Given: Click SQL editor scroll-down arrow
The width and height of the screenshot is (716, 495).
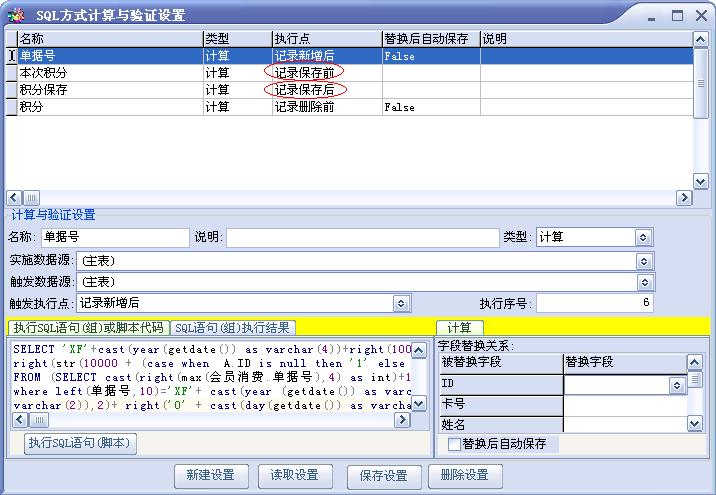Looking at the screenshot, I should tap(418, 403).
